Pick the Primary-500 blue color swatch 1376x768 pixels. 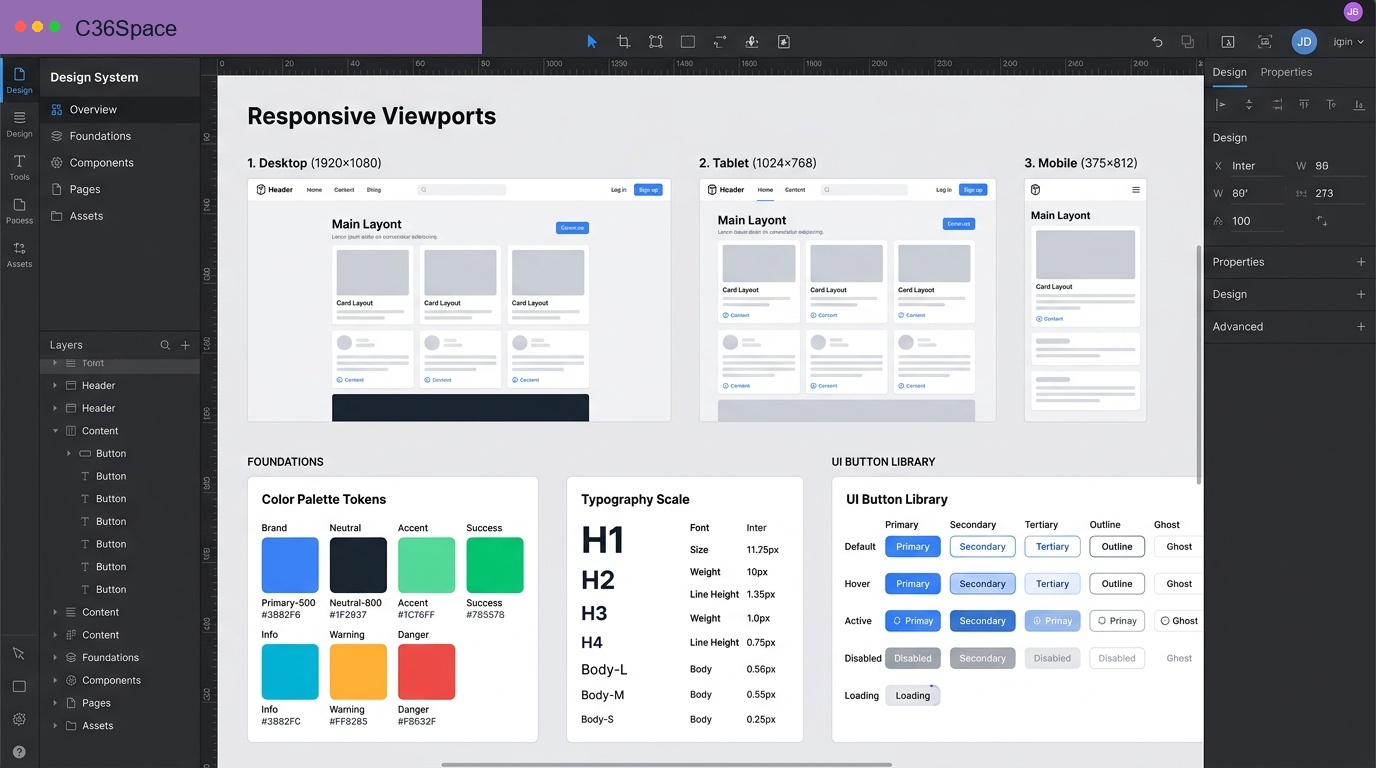click(x=290, y=565)
